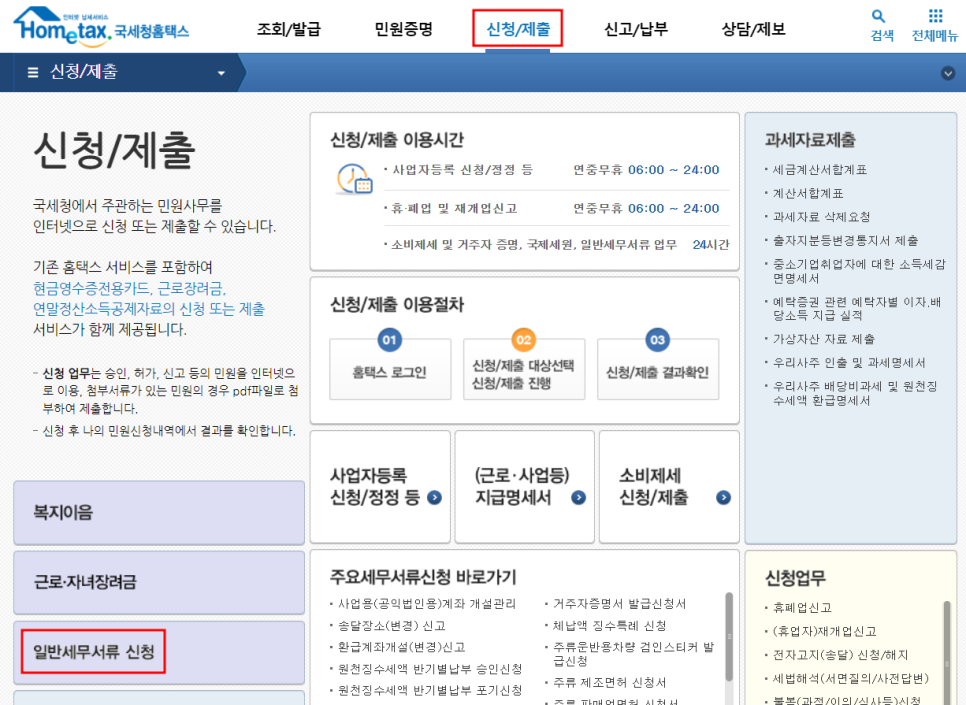This screenshot has width=966, height=705.
Task: Open 사업자등록 신청/정정 등 card
Action: tap(380, 487)
